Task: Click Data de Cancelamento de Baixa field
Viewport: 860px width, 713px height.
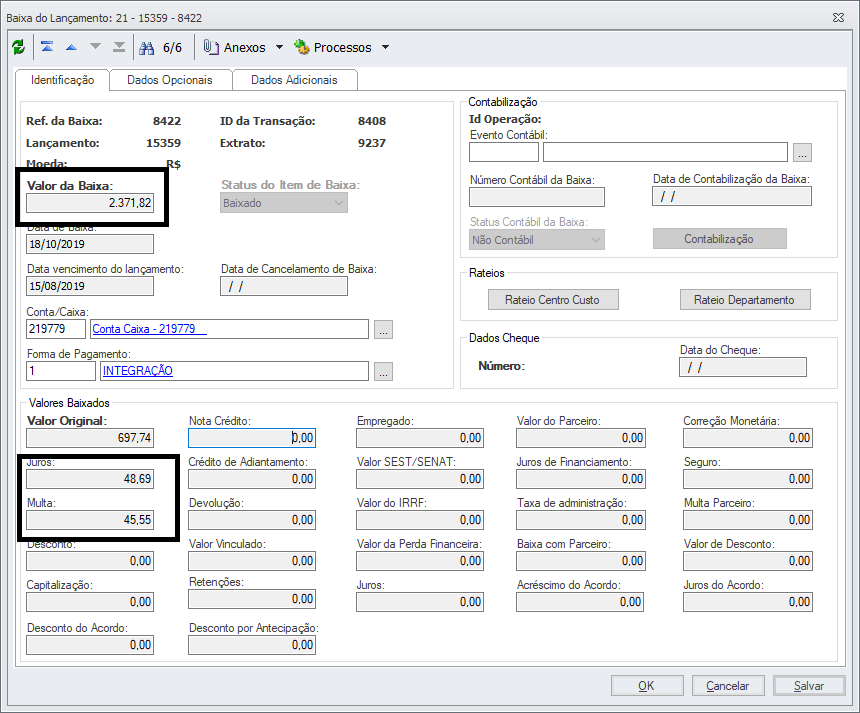Action: coord(284,286)
